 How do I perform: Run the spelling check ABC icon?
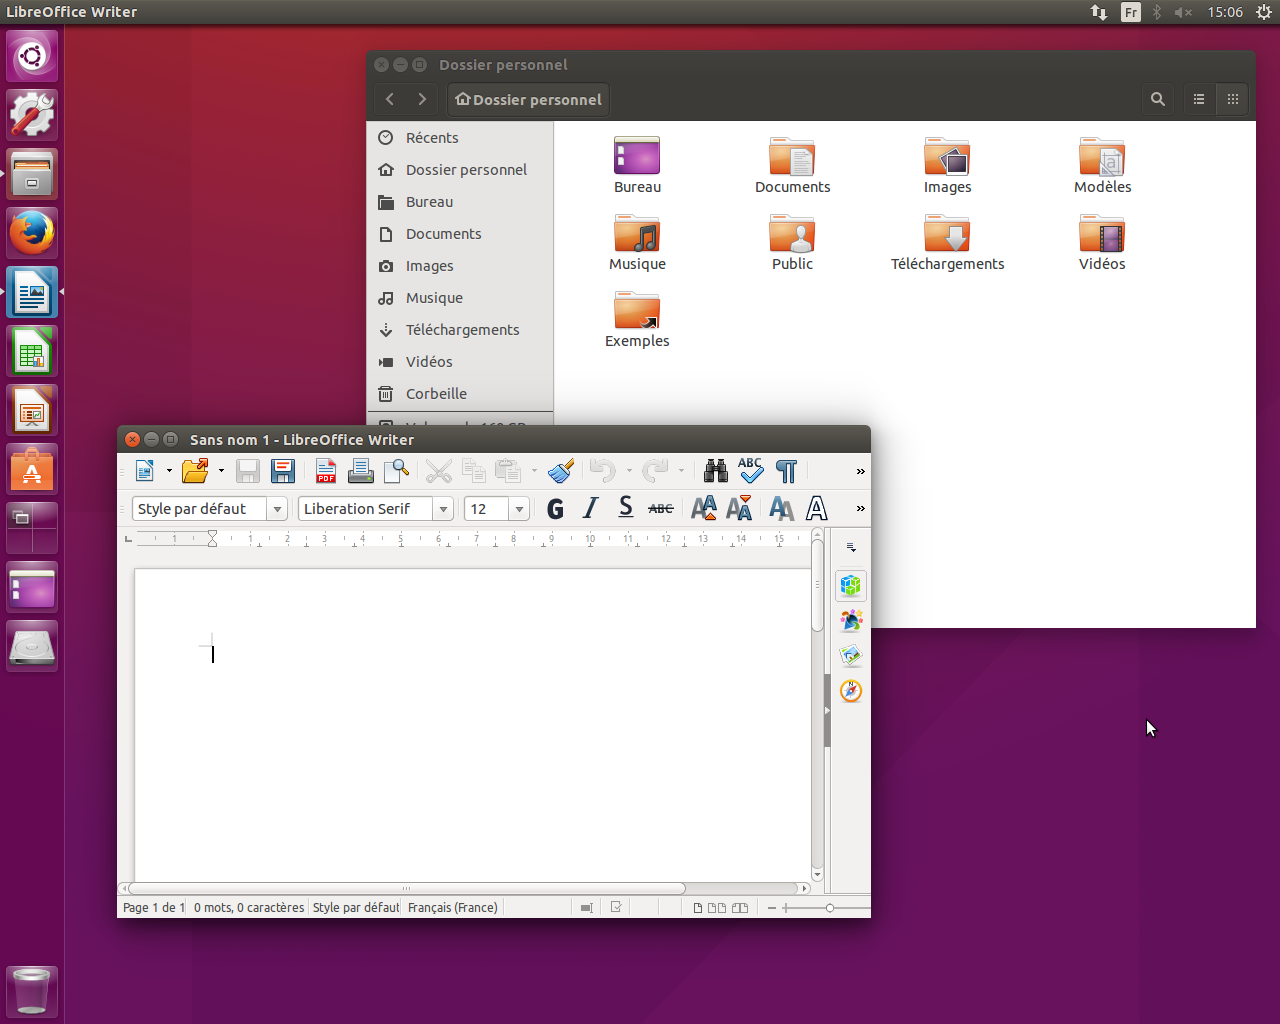pos(751,471)
